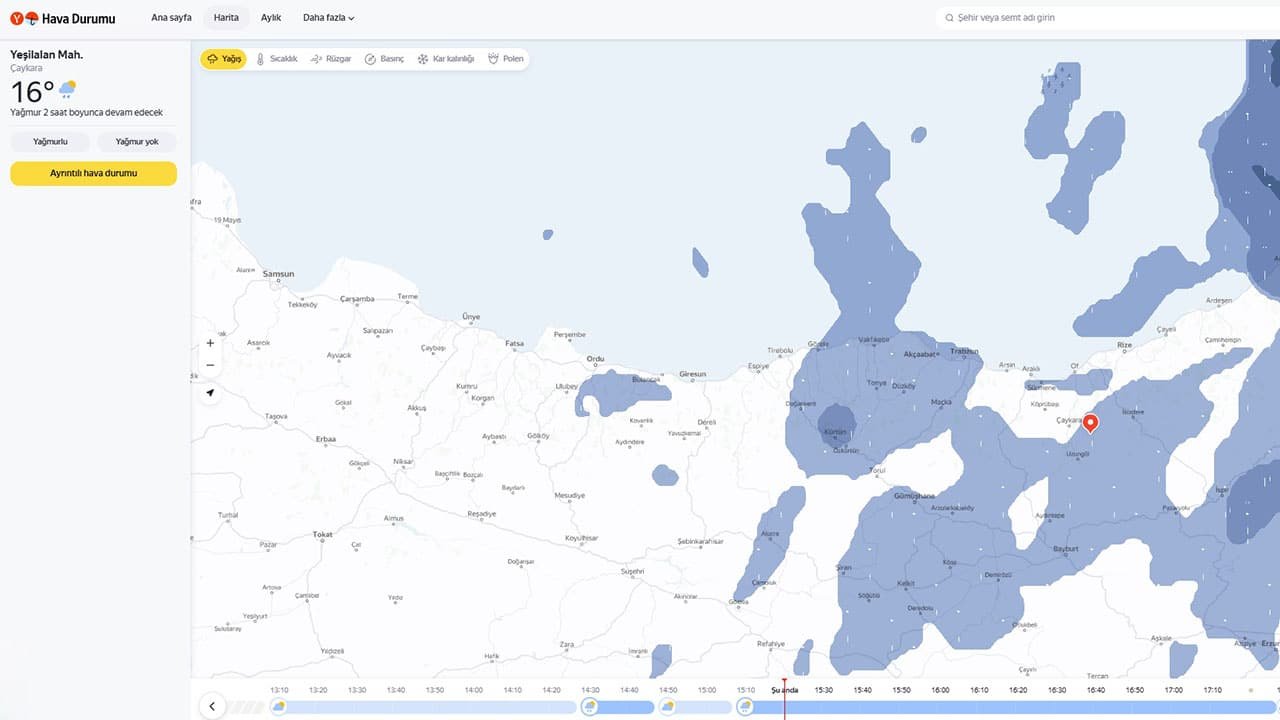Click the locate-me arrow icon

210,393
